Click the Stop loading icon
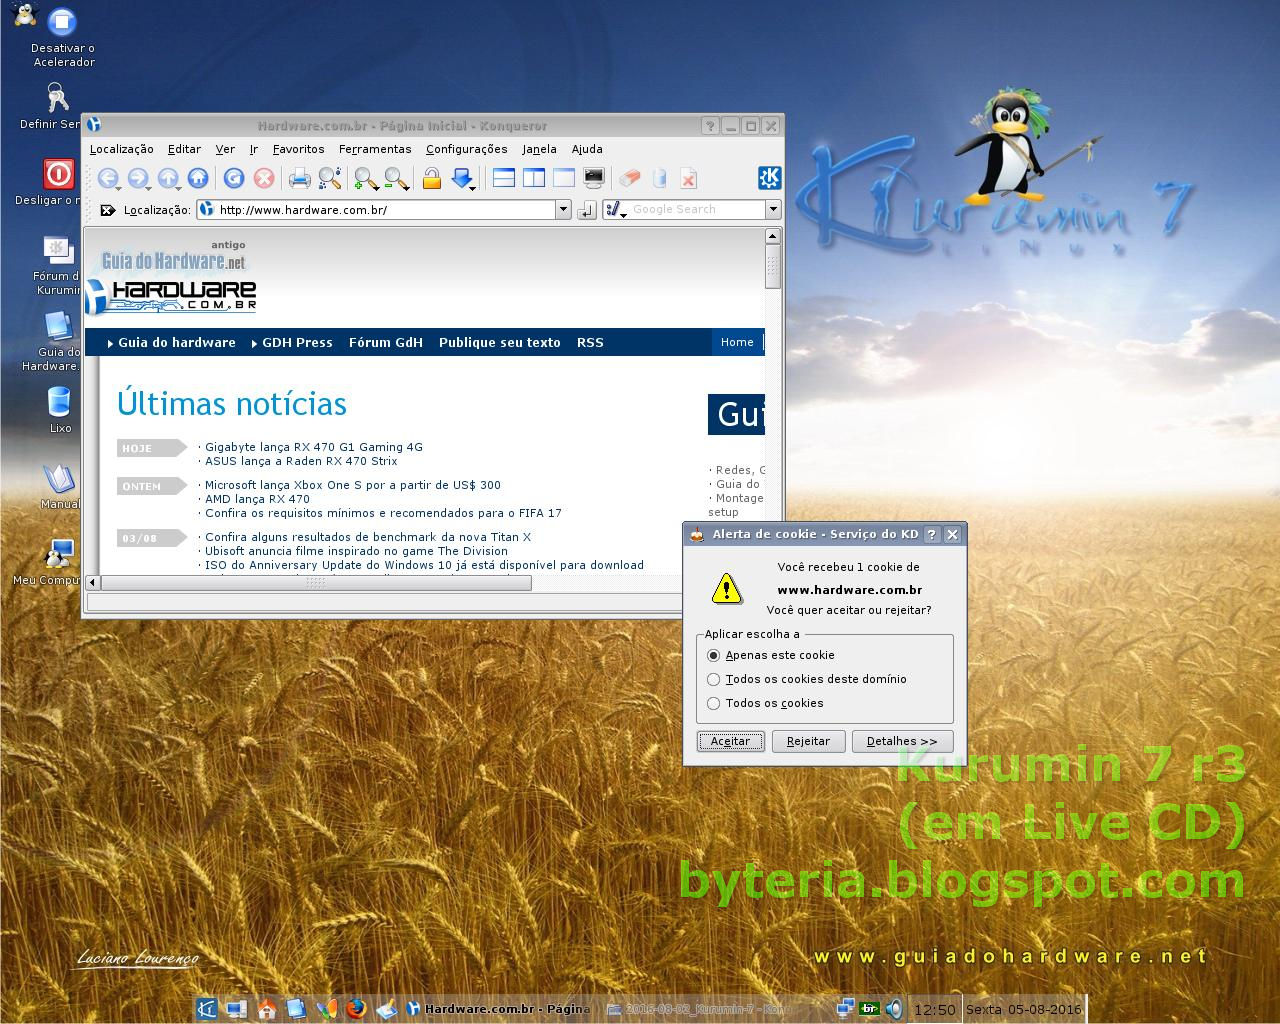 pyautogui.click(x=263, y=178)
